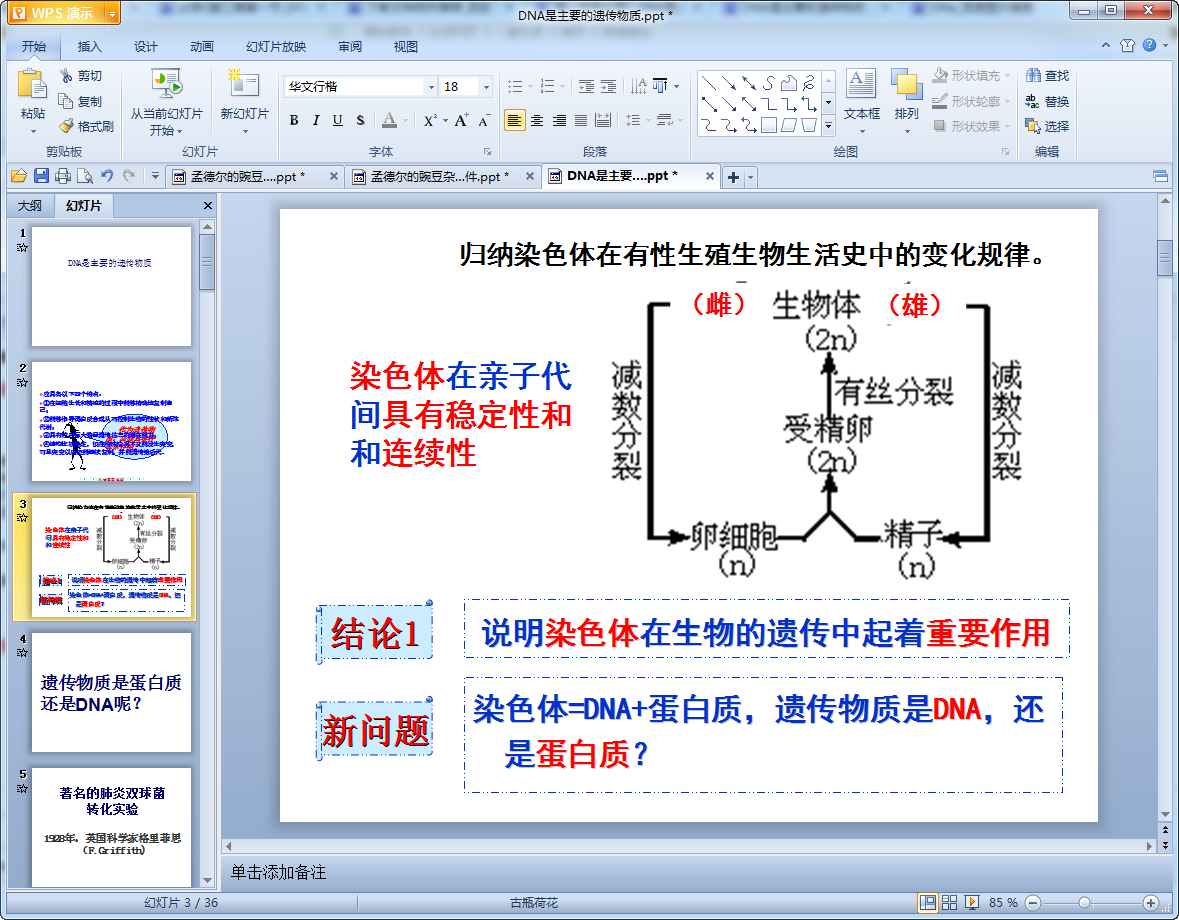Open font name dropdown 华文行楷
This screenshot has height=920, width=1179.
431,87
